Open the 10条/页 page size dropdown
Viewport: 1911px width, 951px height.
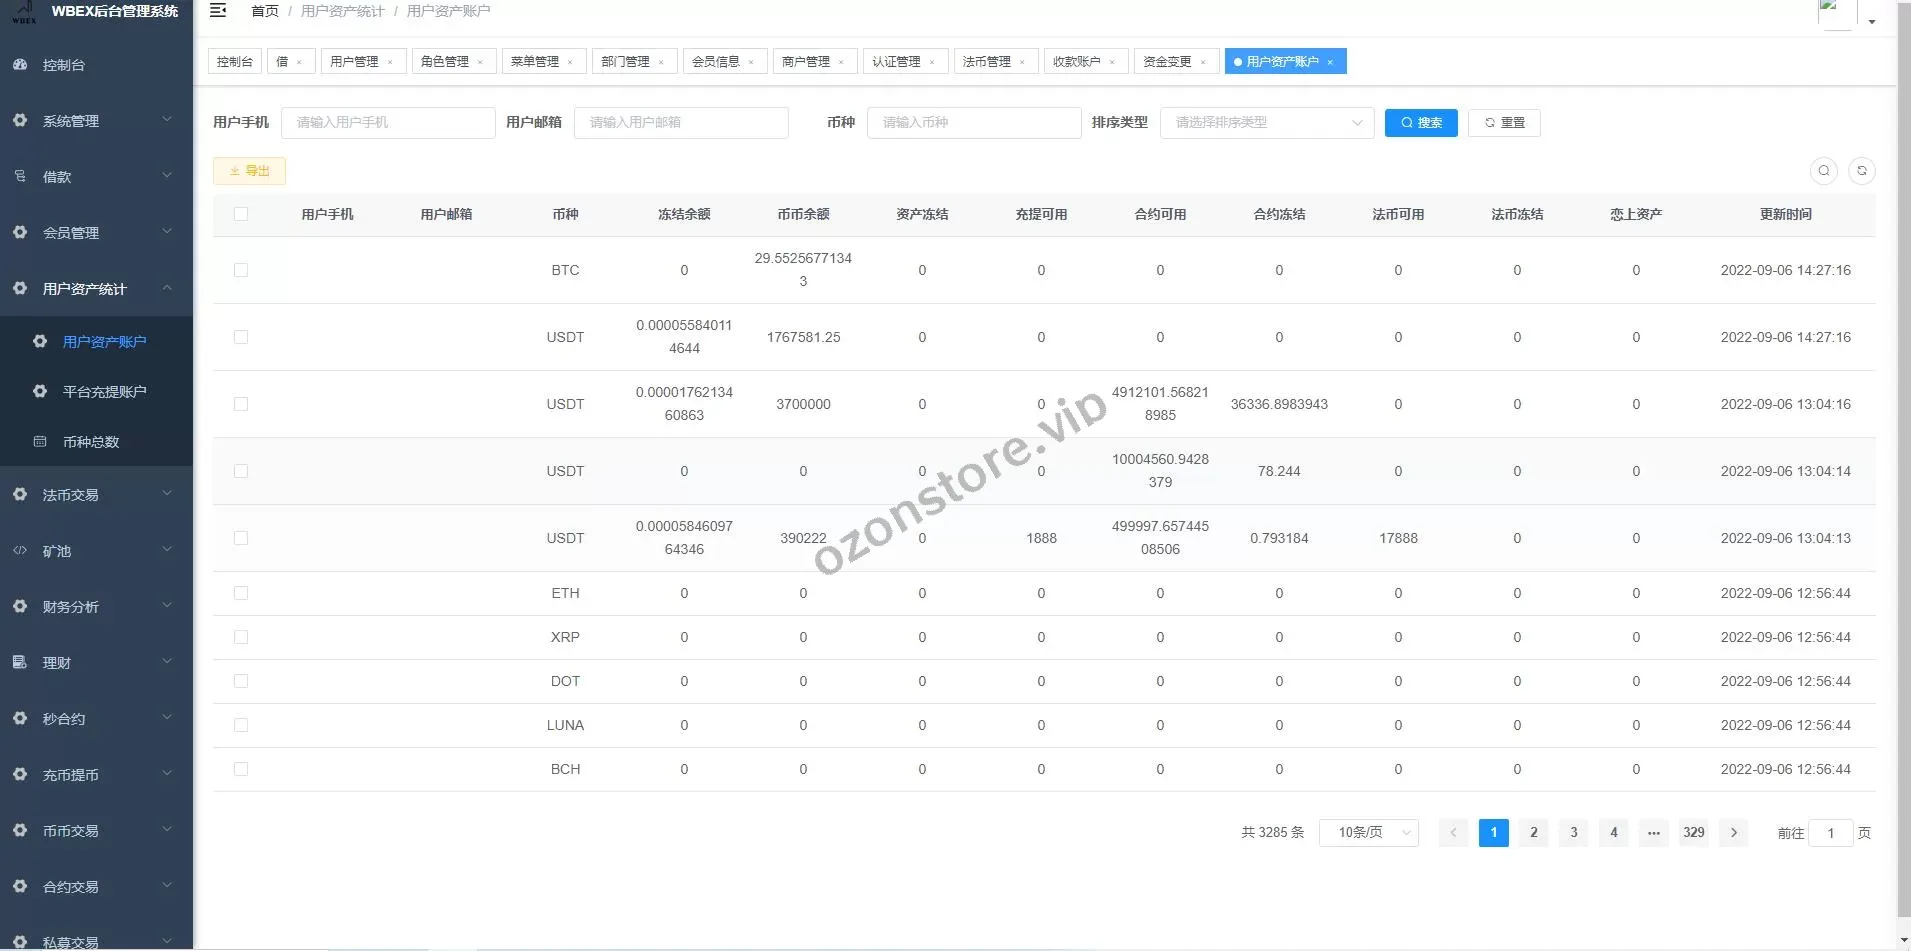point(1368,832)
